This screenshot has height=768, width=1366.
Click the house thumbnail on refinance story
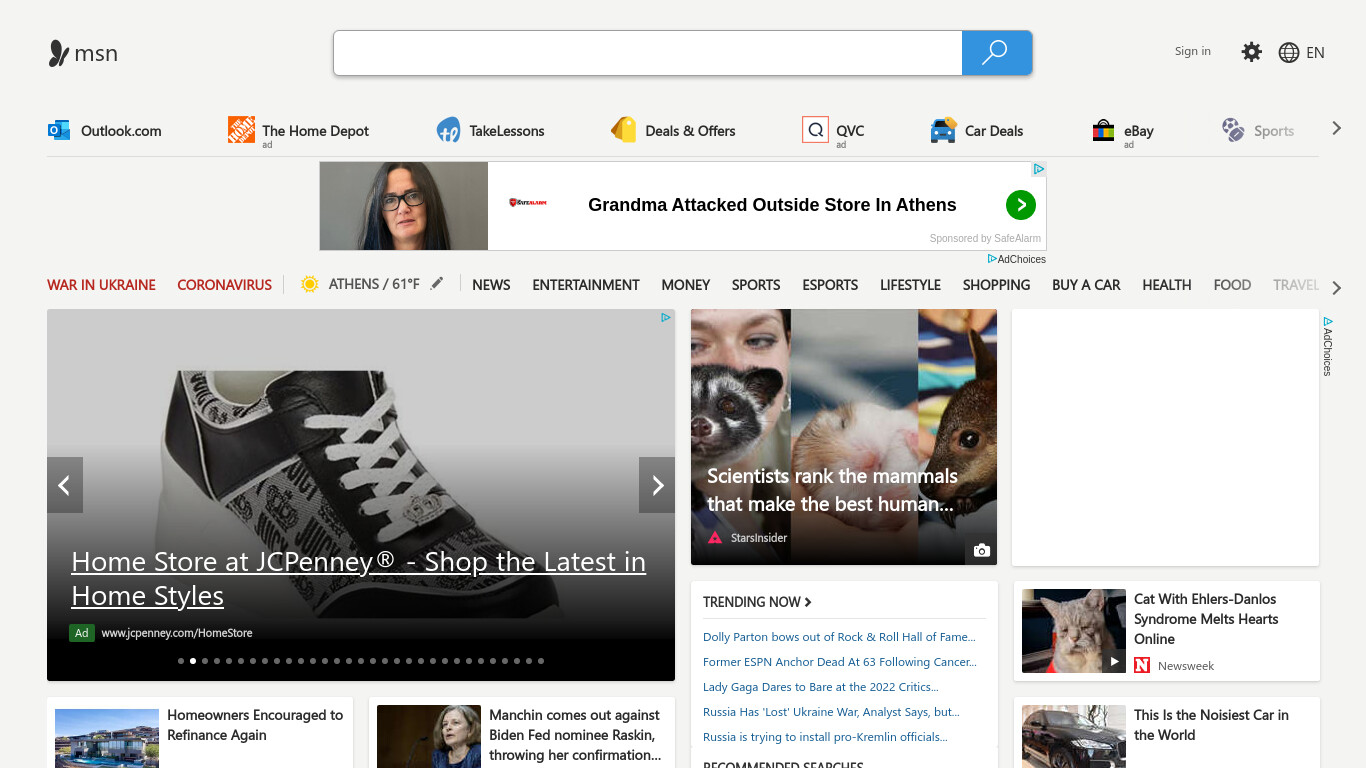pos(107,738)
